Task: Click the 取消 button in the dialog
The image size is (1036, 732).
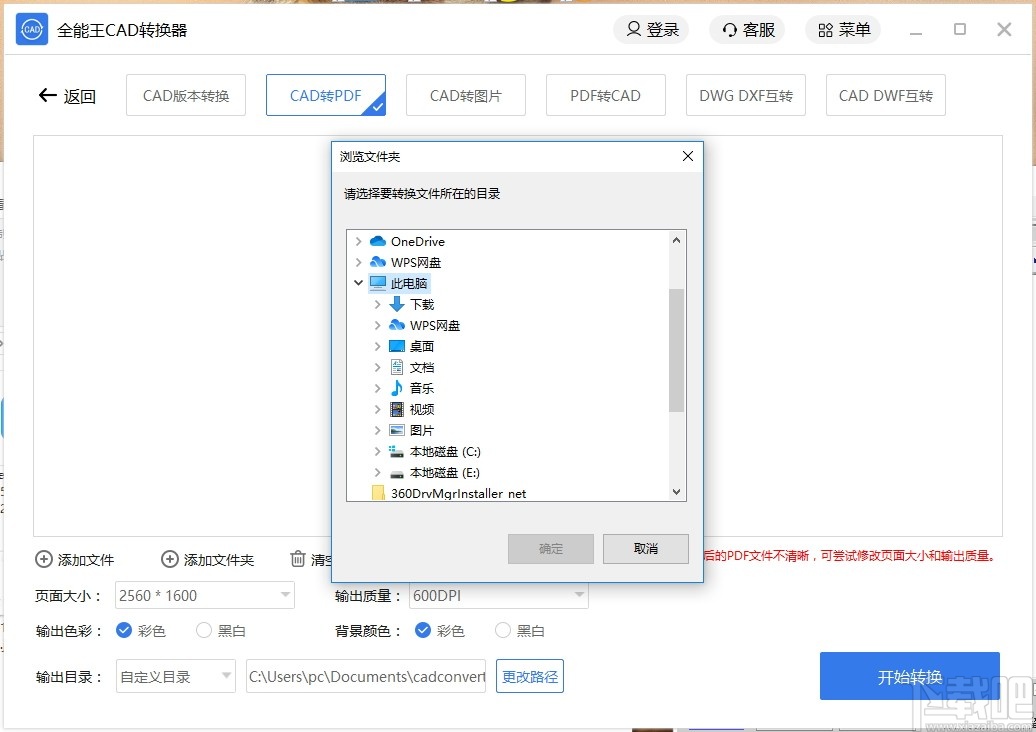Action: click(645, 548)
